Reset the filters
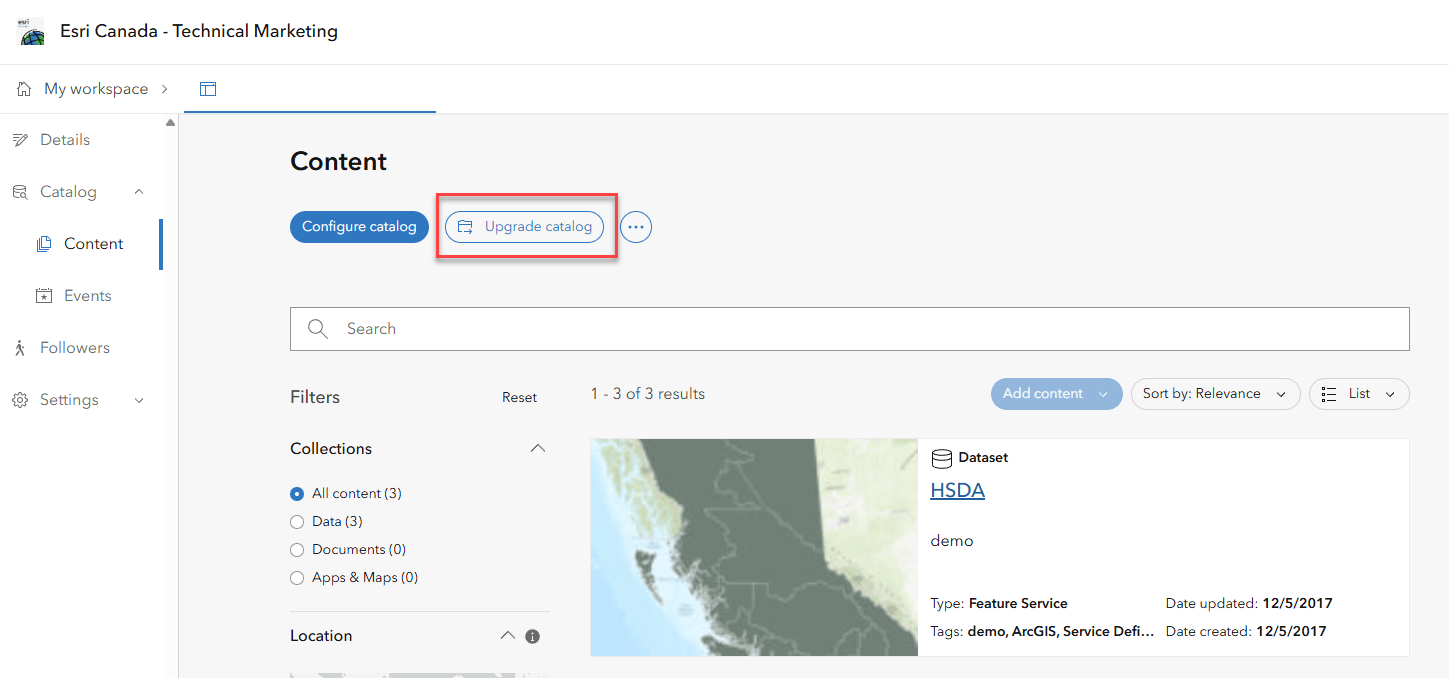 [519, 398]
